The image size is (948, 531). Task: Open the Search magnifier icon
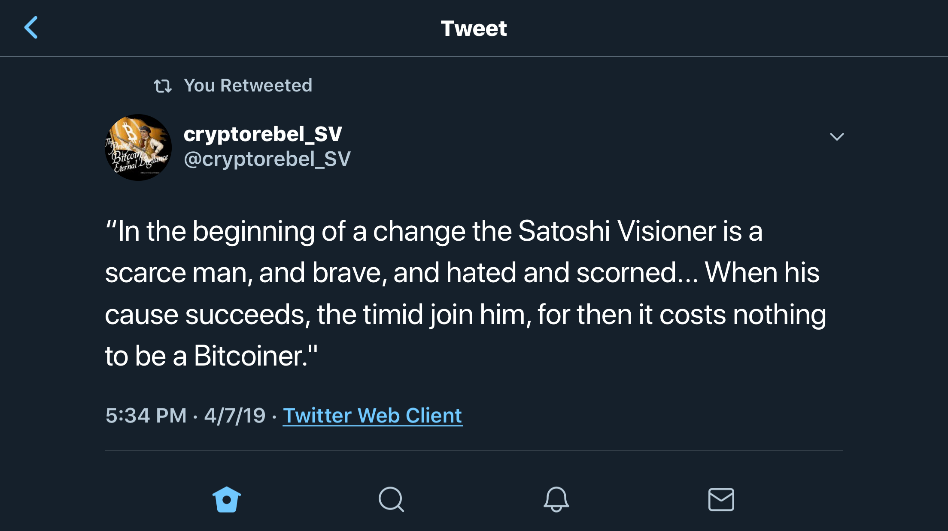click(x=391, y=498)
